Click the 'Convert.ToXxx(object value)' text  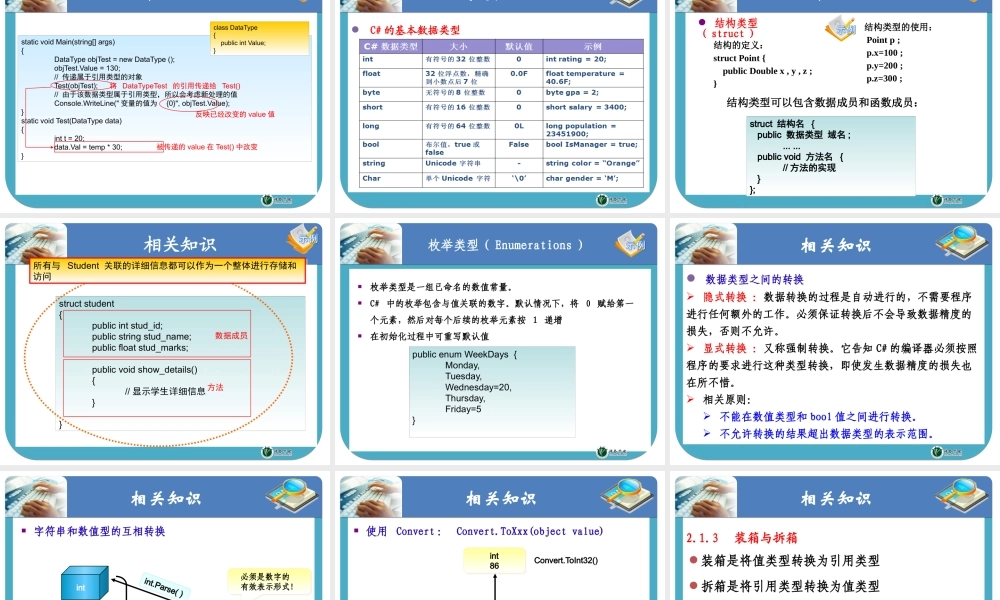(x=529, y=531)
